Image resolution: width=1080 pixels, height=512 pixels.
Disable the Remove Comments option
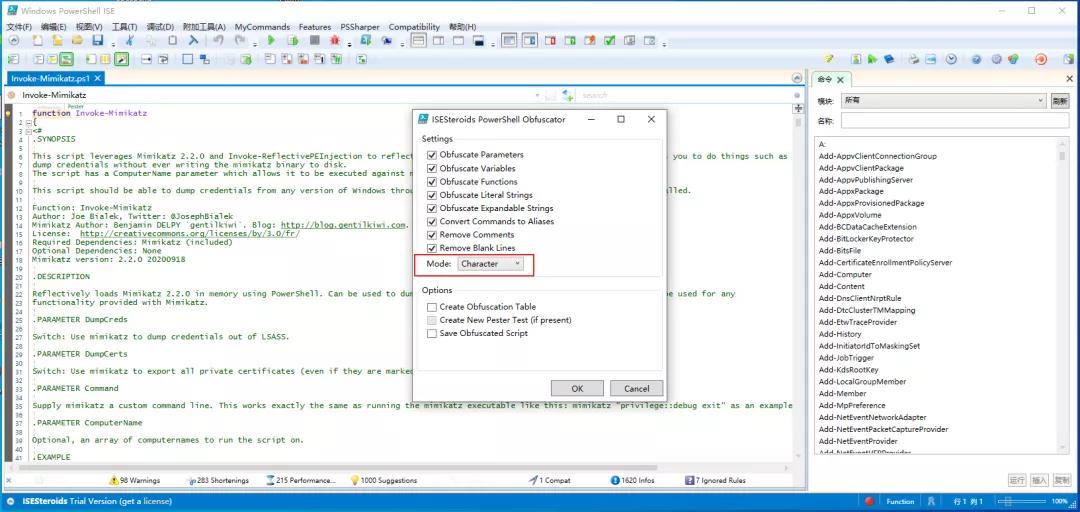coord(432,235)
